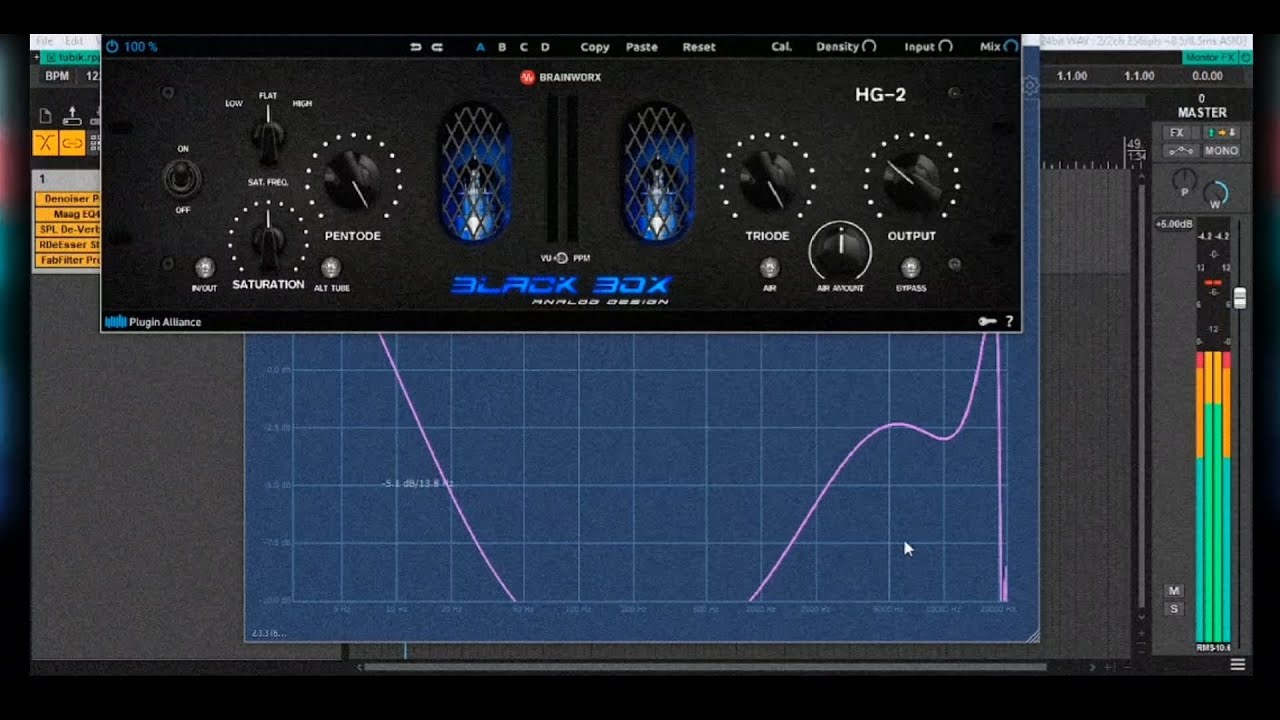Select the RDeEsser plugin in FX list
The width and height of the screenshot is (1280, 720).
(x=69, y=244)
